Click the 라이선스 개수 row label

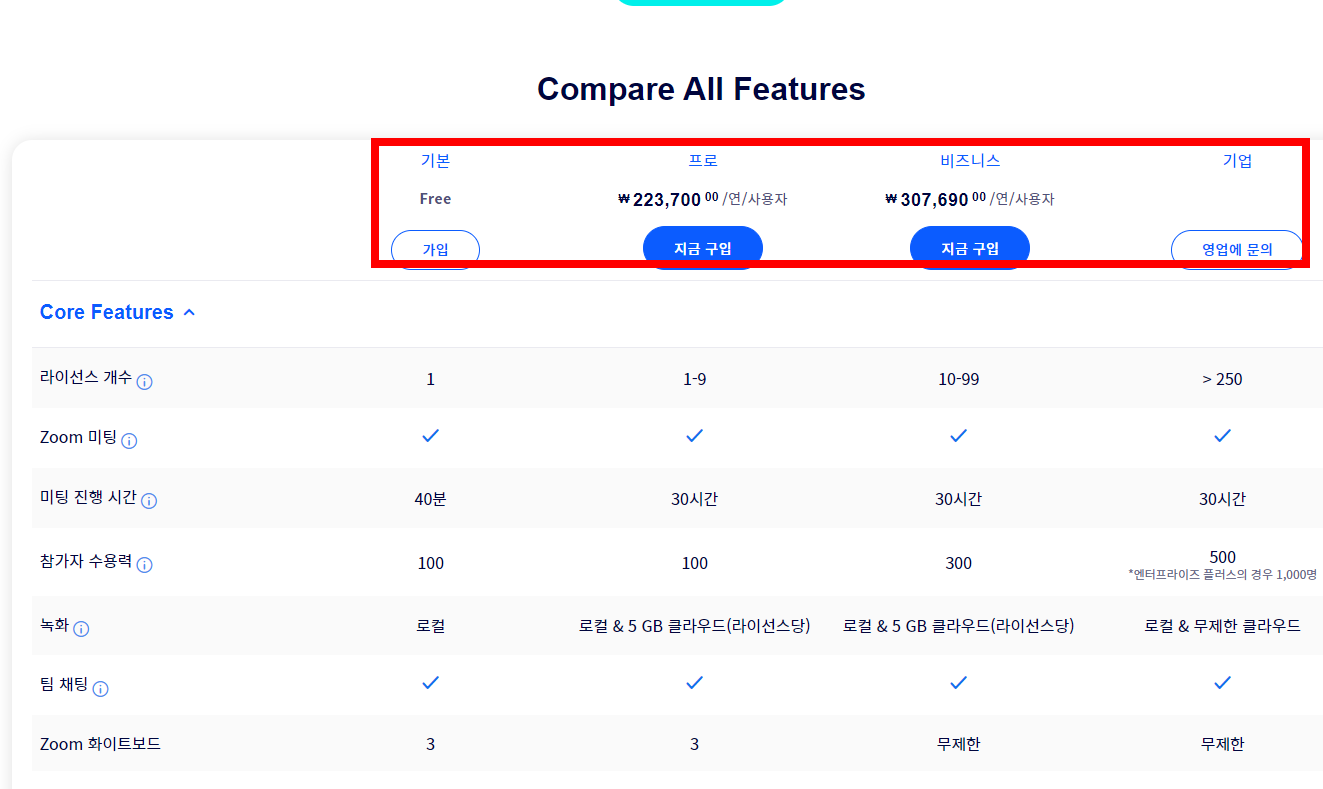click(85, 379)
